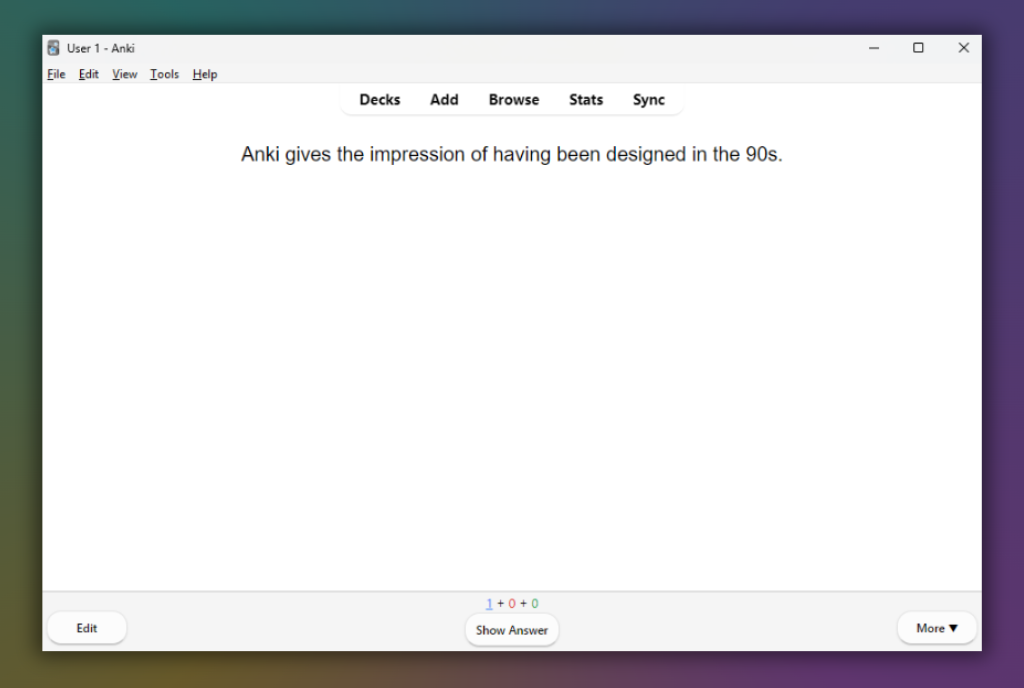This screenshot has height=688, width=1024.
Task: Start a Sync with AnkiWeb
Action: click(x=648, y=99)
